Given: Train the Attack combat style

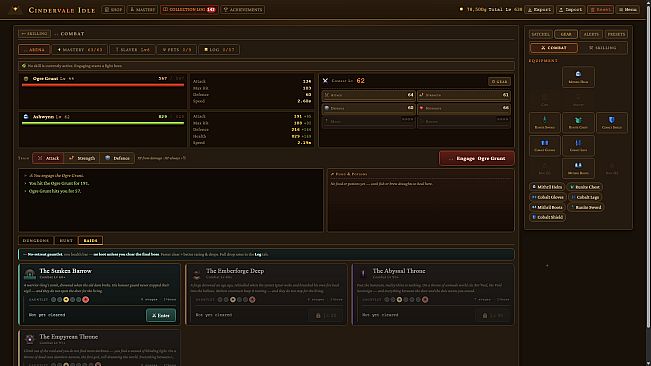Looking at the screenshot, I should tap(48, 158).
